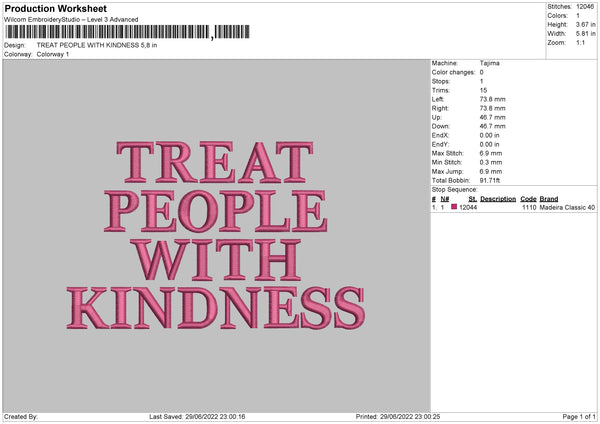Click the Trims value 15
The height and width of the screenshot is (424, 600).
coord(483,90)
